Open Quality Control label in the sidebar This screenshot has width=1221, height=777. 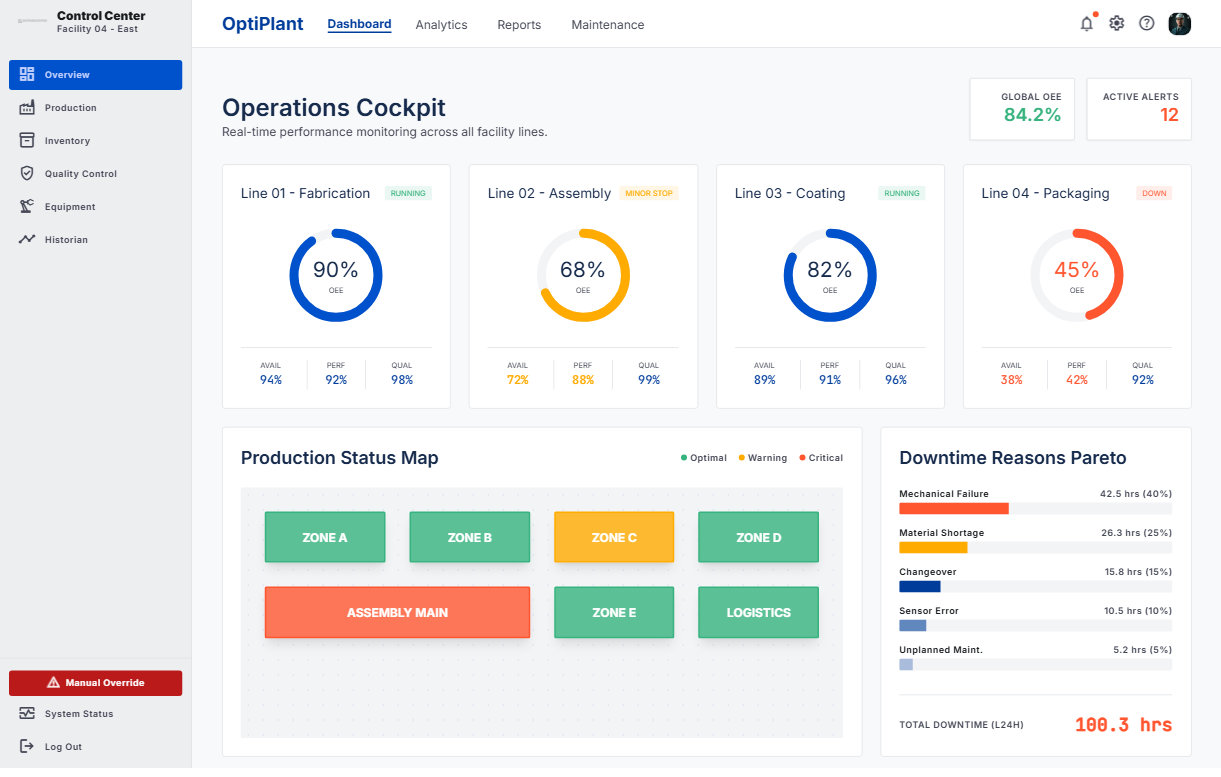pos(81,174)
